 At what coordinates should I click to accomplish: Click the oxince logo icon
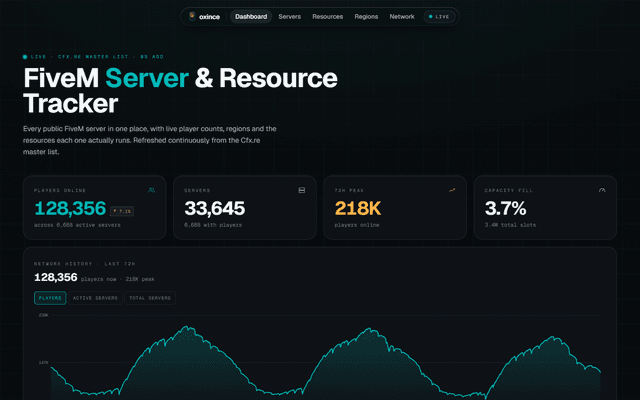click(x=192, y=16)
